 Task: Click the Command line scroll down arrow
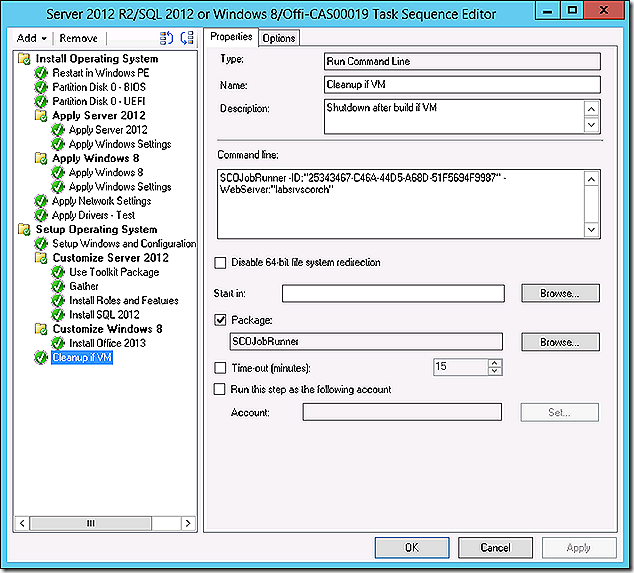click(591, 230)
